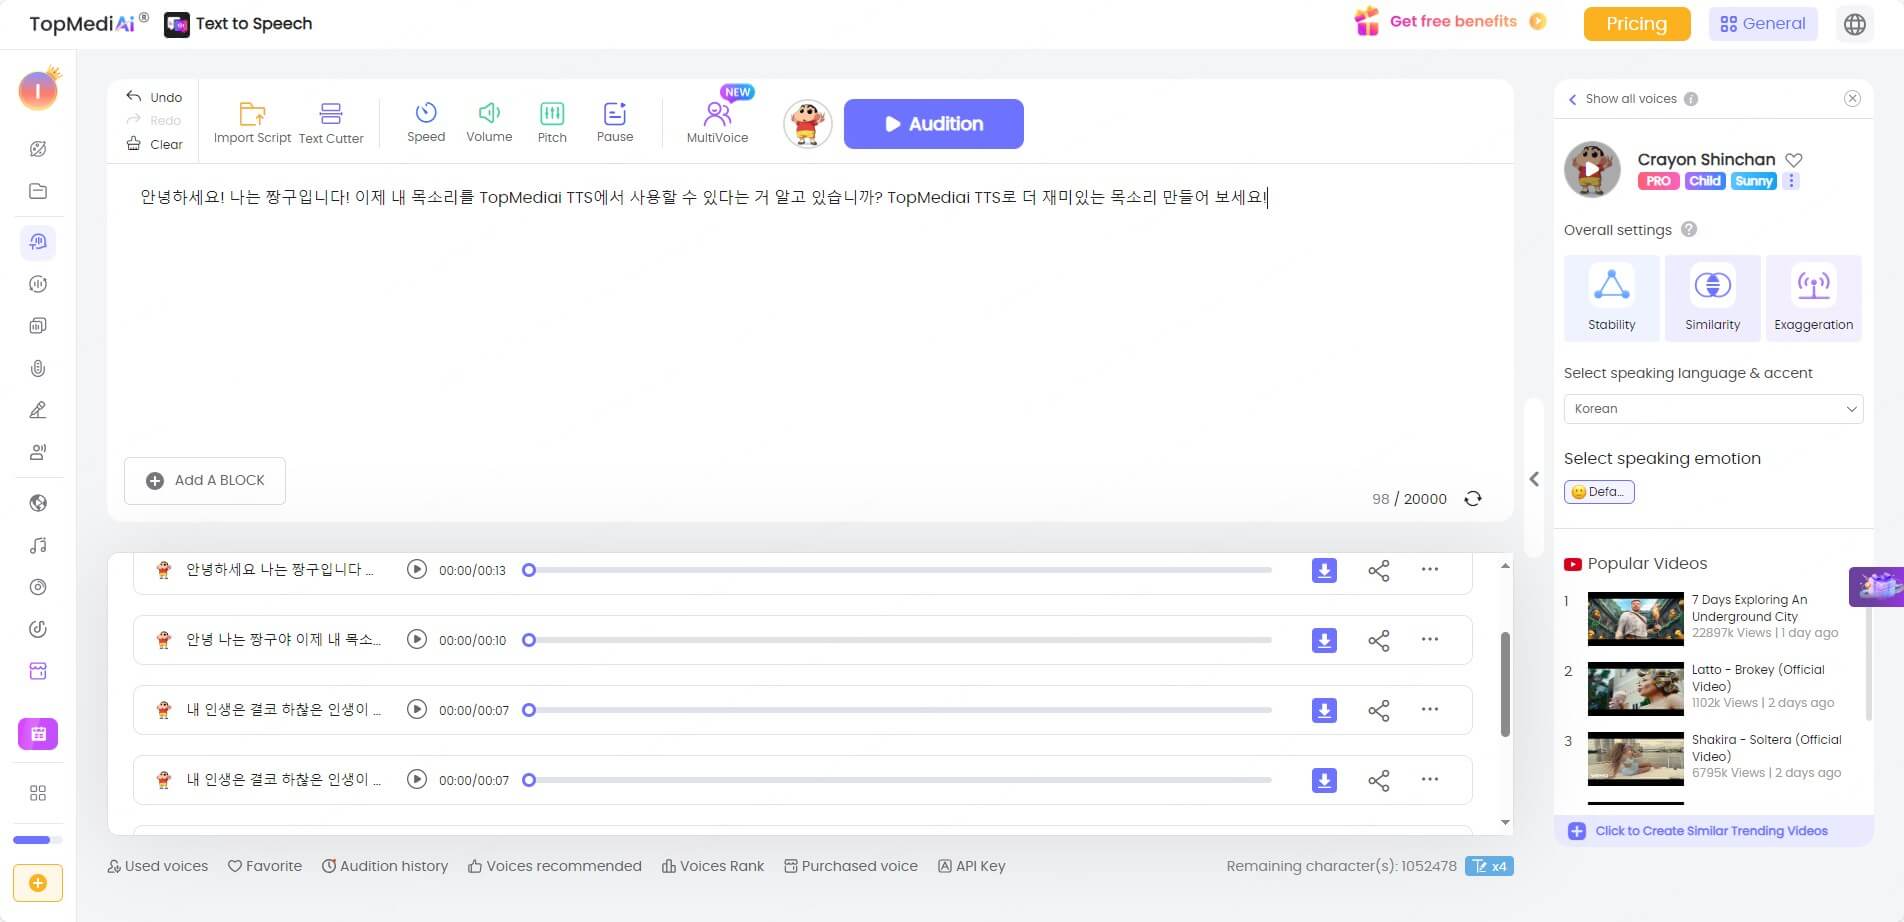
Task: Download the 00:10 audio clip
Action: point(1324,640)
